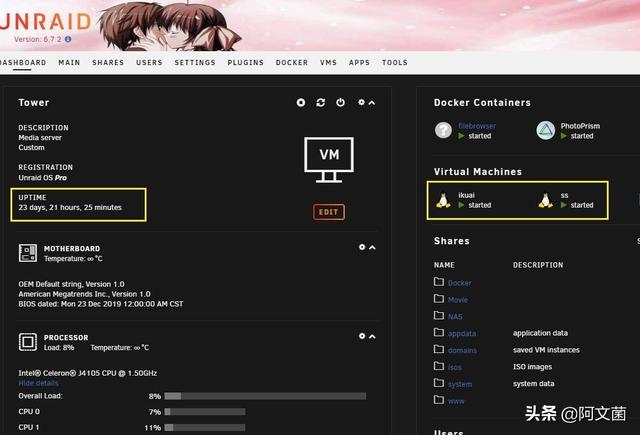Screen dimensions: 640x435
Task: Open the Dashboard tab
Action: [22, 62]
